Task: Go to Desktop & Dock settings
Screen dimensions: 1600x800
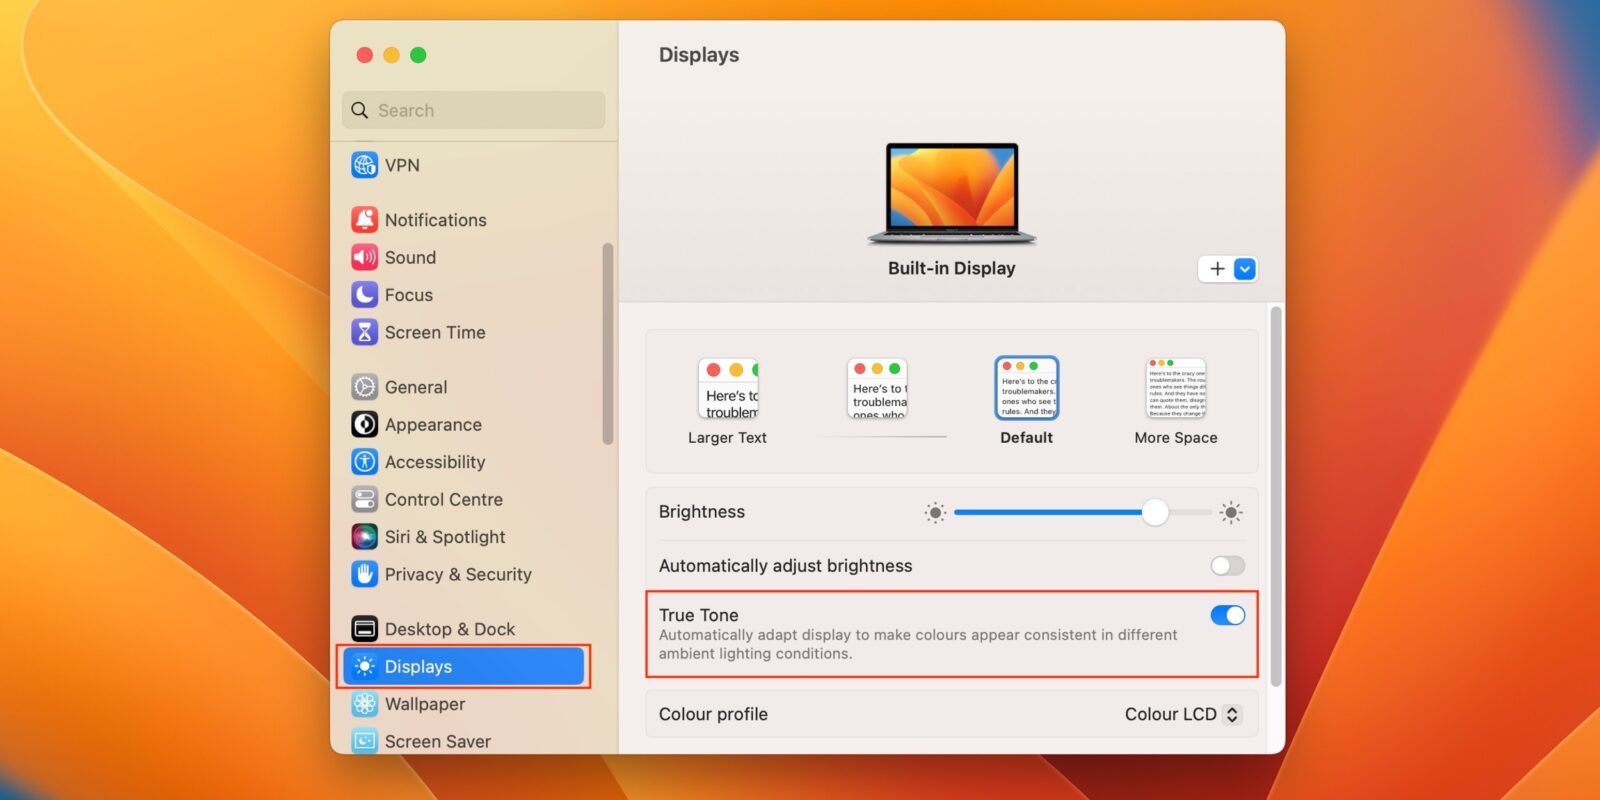Action: [449, 629]
